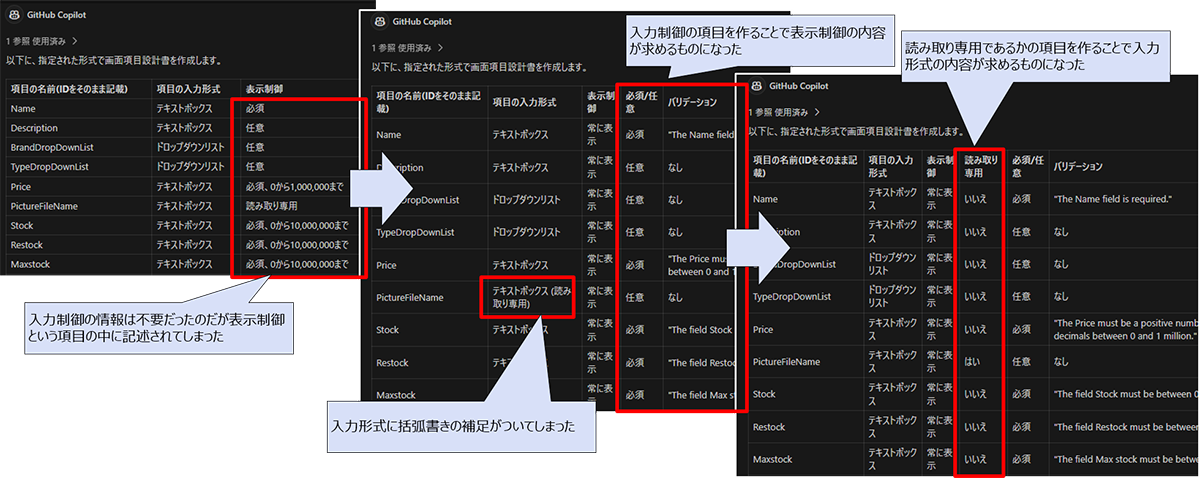1200x478 pixels.
Task: Click 'TypeDropDownList' in the middle panel table
Action: (415, 232)
